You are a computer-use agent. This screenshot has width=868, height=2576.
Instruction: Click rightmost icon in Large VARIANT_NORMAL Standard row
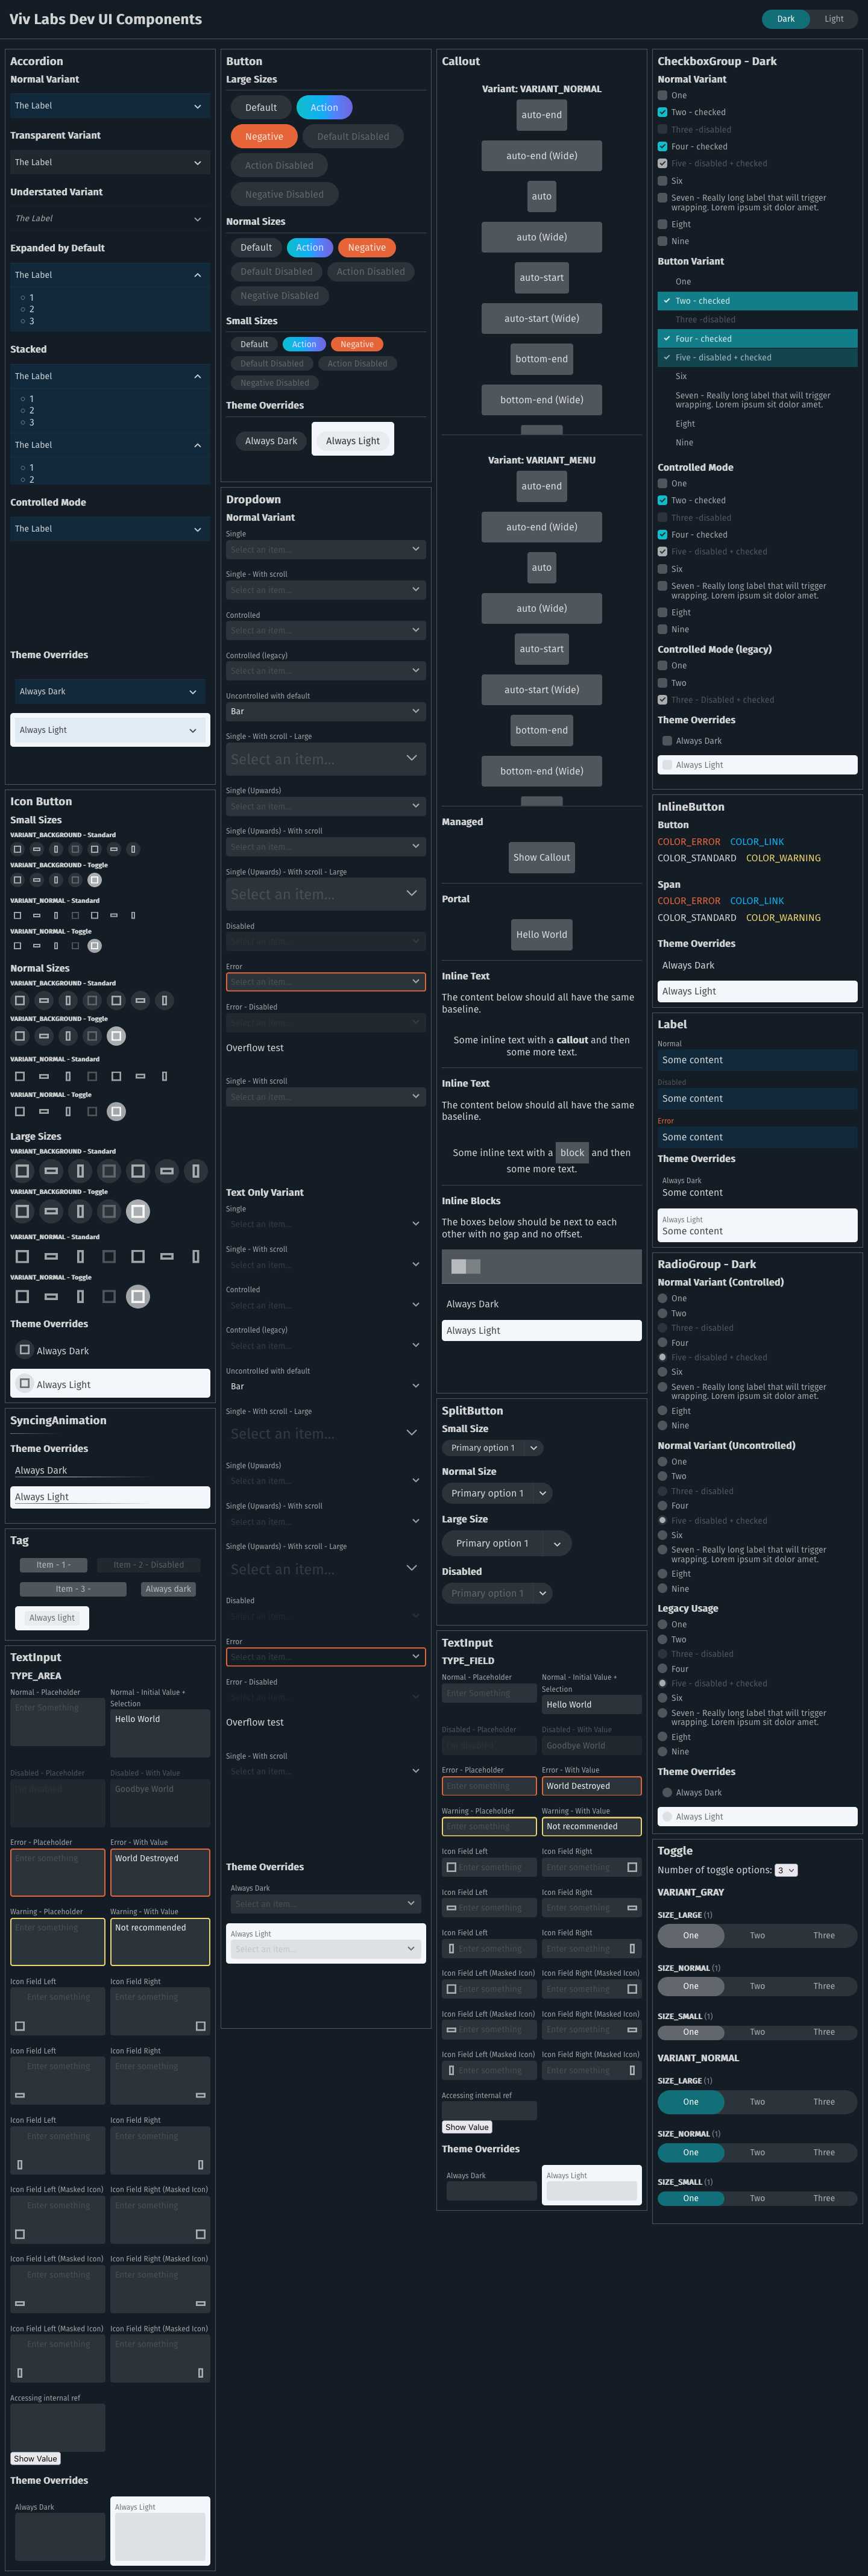click(196, 1256)
